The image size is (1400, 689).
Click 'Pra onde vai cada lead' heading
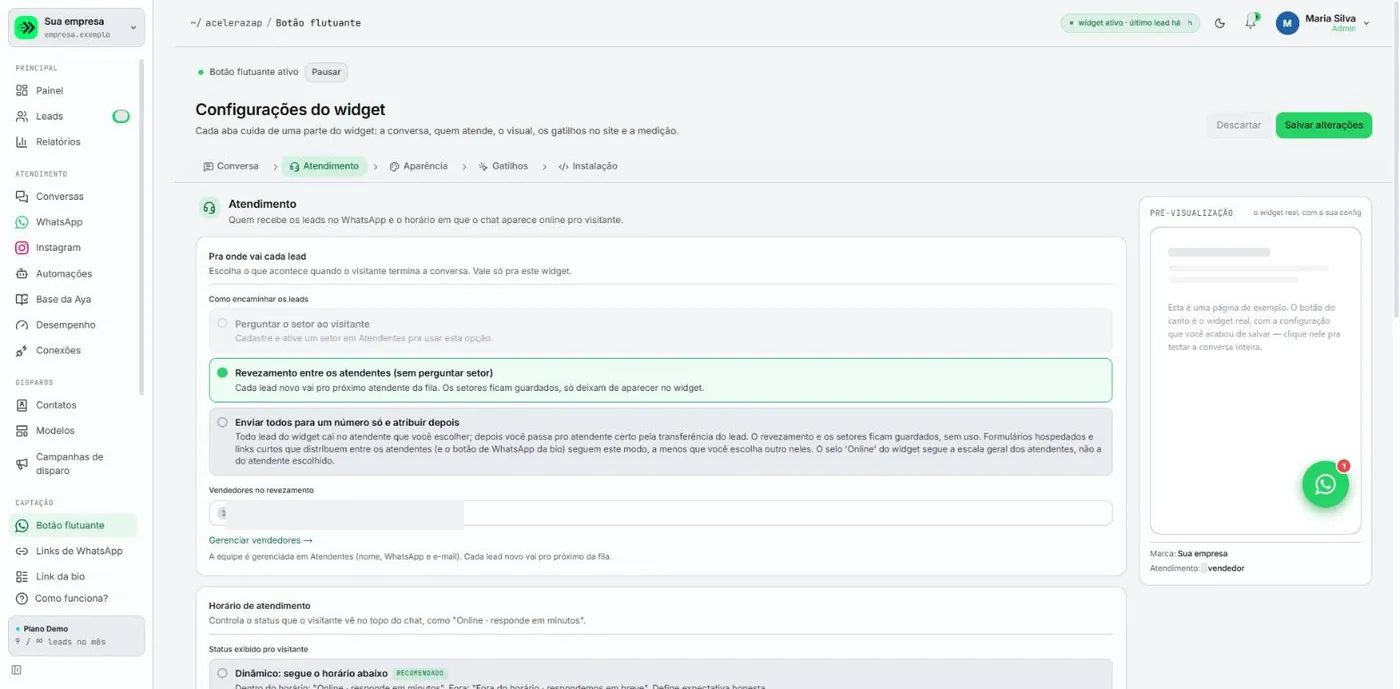click(x=257, y=257)
